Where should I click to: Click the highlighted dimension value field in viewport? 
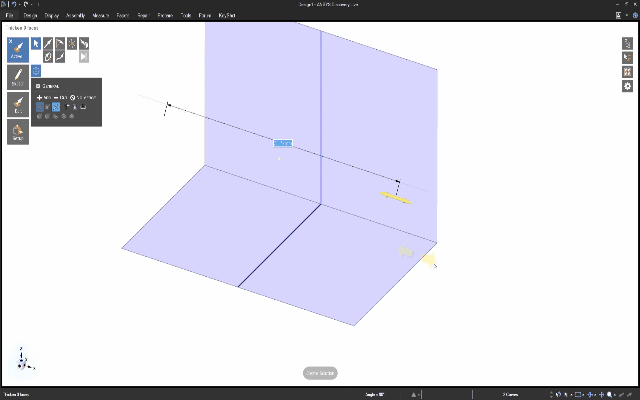tap(283, 143)
